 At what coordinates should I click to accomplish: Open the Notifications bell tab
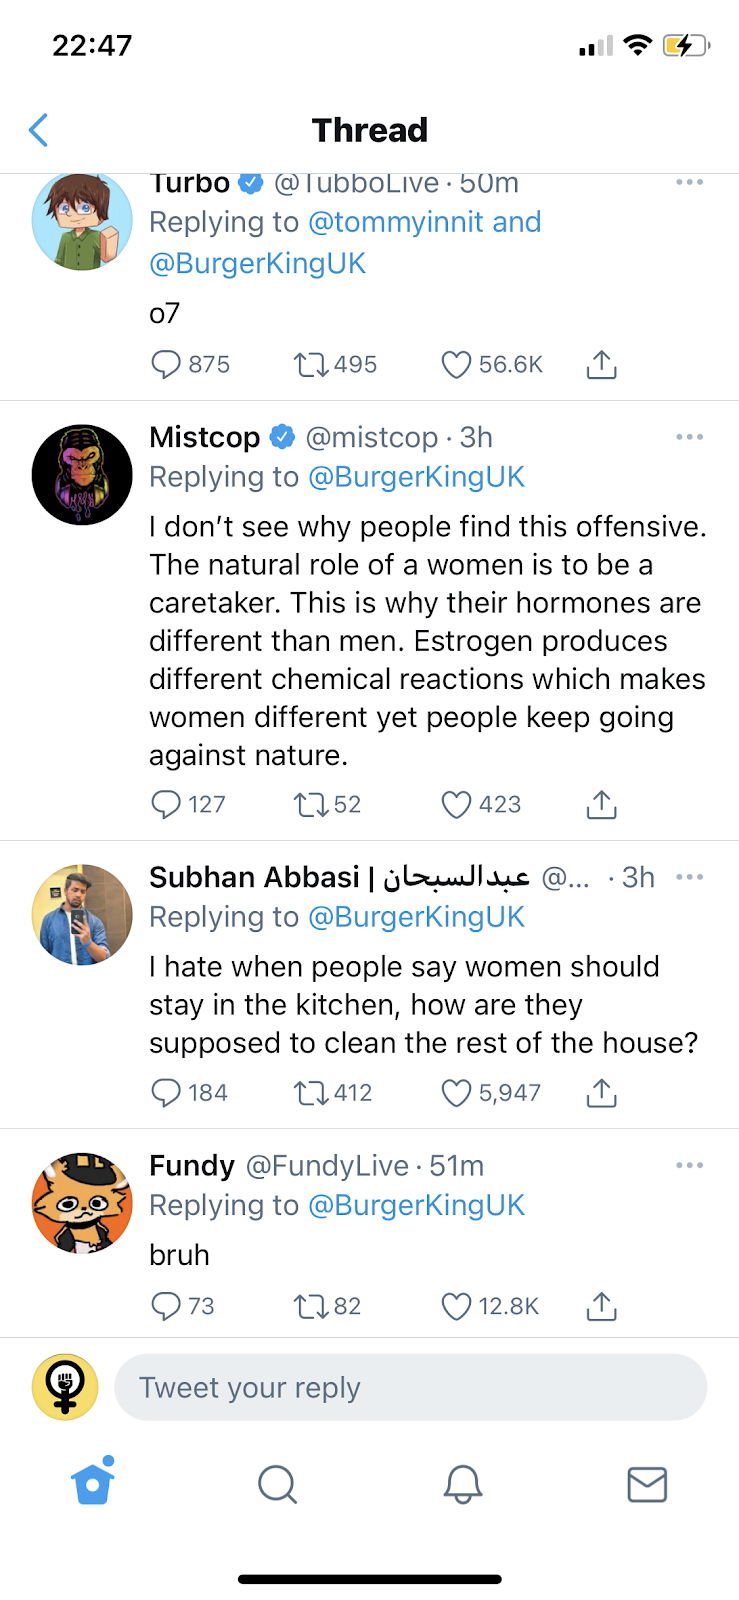463,1484
